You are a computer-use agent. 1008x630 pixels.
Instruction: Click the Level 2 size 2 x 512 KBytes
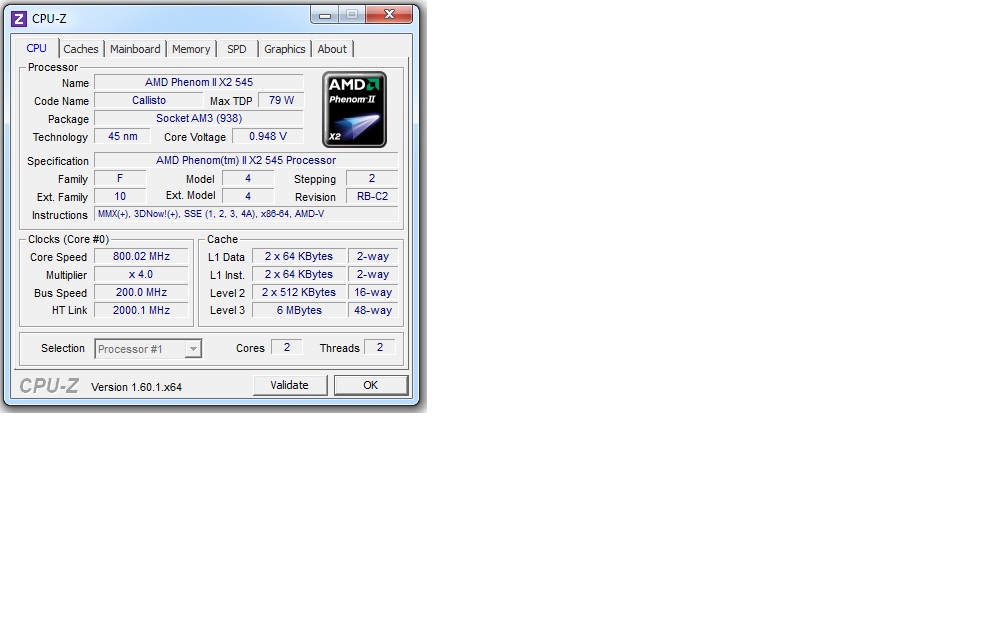tap(299, 292)
